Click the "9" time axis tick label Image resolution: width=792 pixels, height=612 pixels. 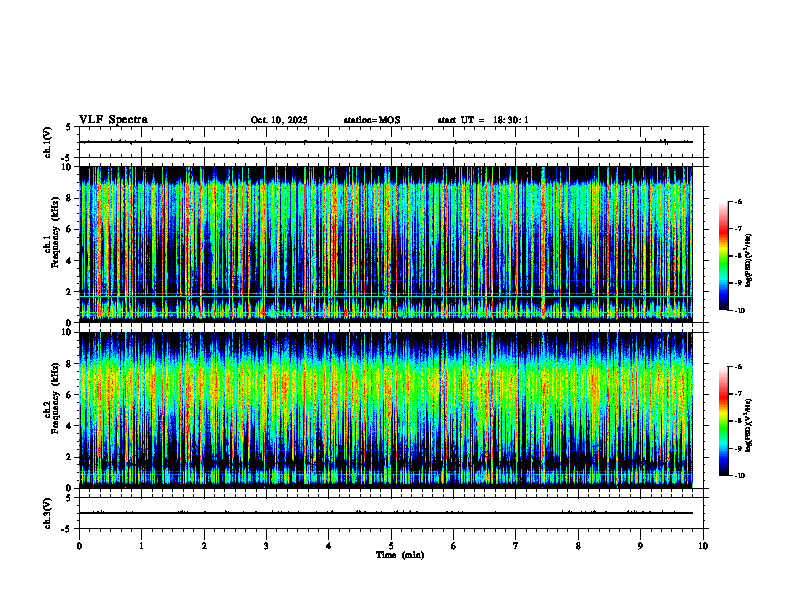(640, 546)
